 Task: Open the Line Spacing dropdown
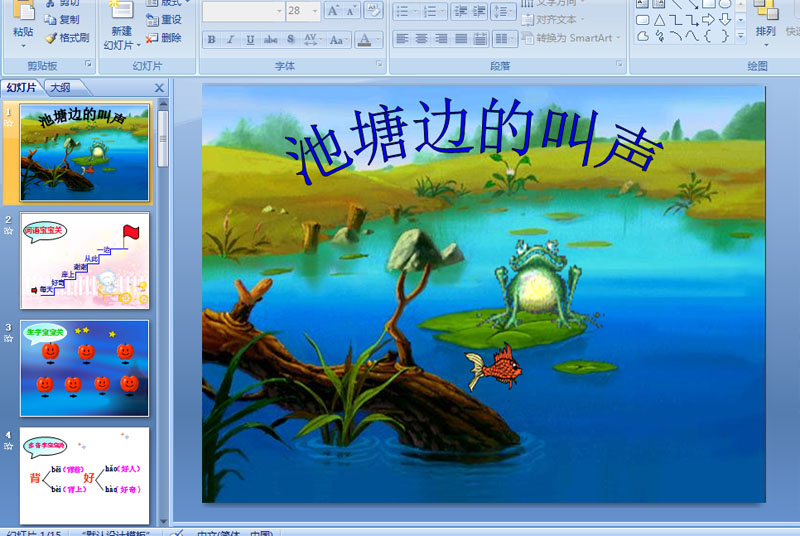[x=503, y=12]
